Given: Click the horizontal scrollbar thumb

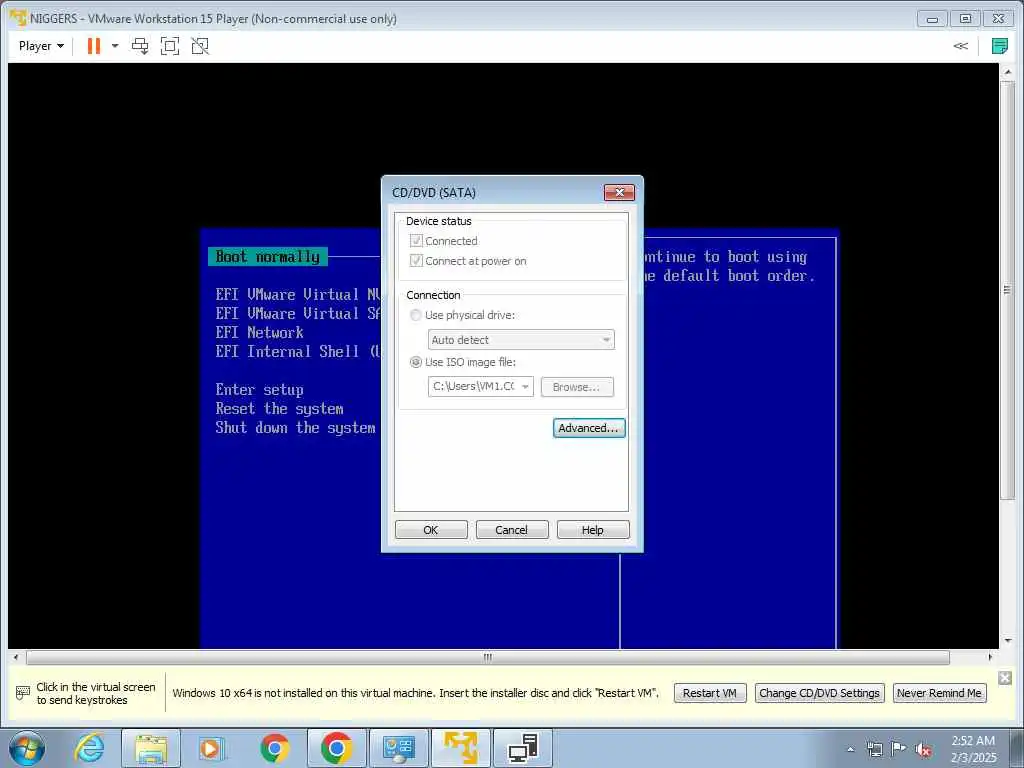Looking at the screenshot, I should click(x=488, y=657).
